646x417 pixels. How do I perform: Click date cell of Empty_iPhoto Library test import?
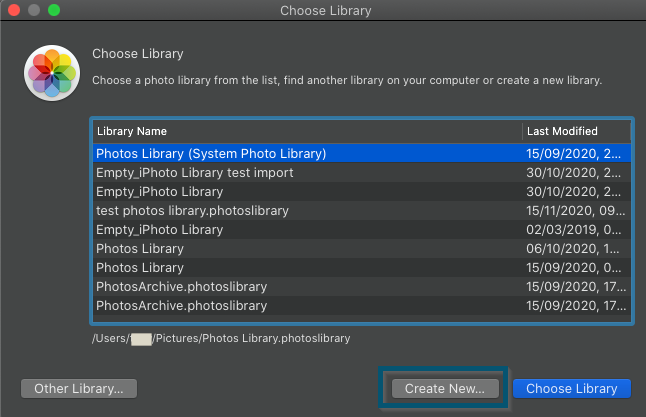click(x=573, y=173)
